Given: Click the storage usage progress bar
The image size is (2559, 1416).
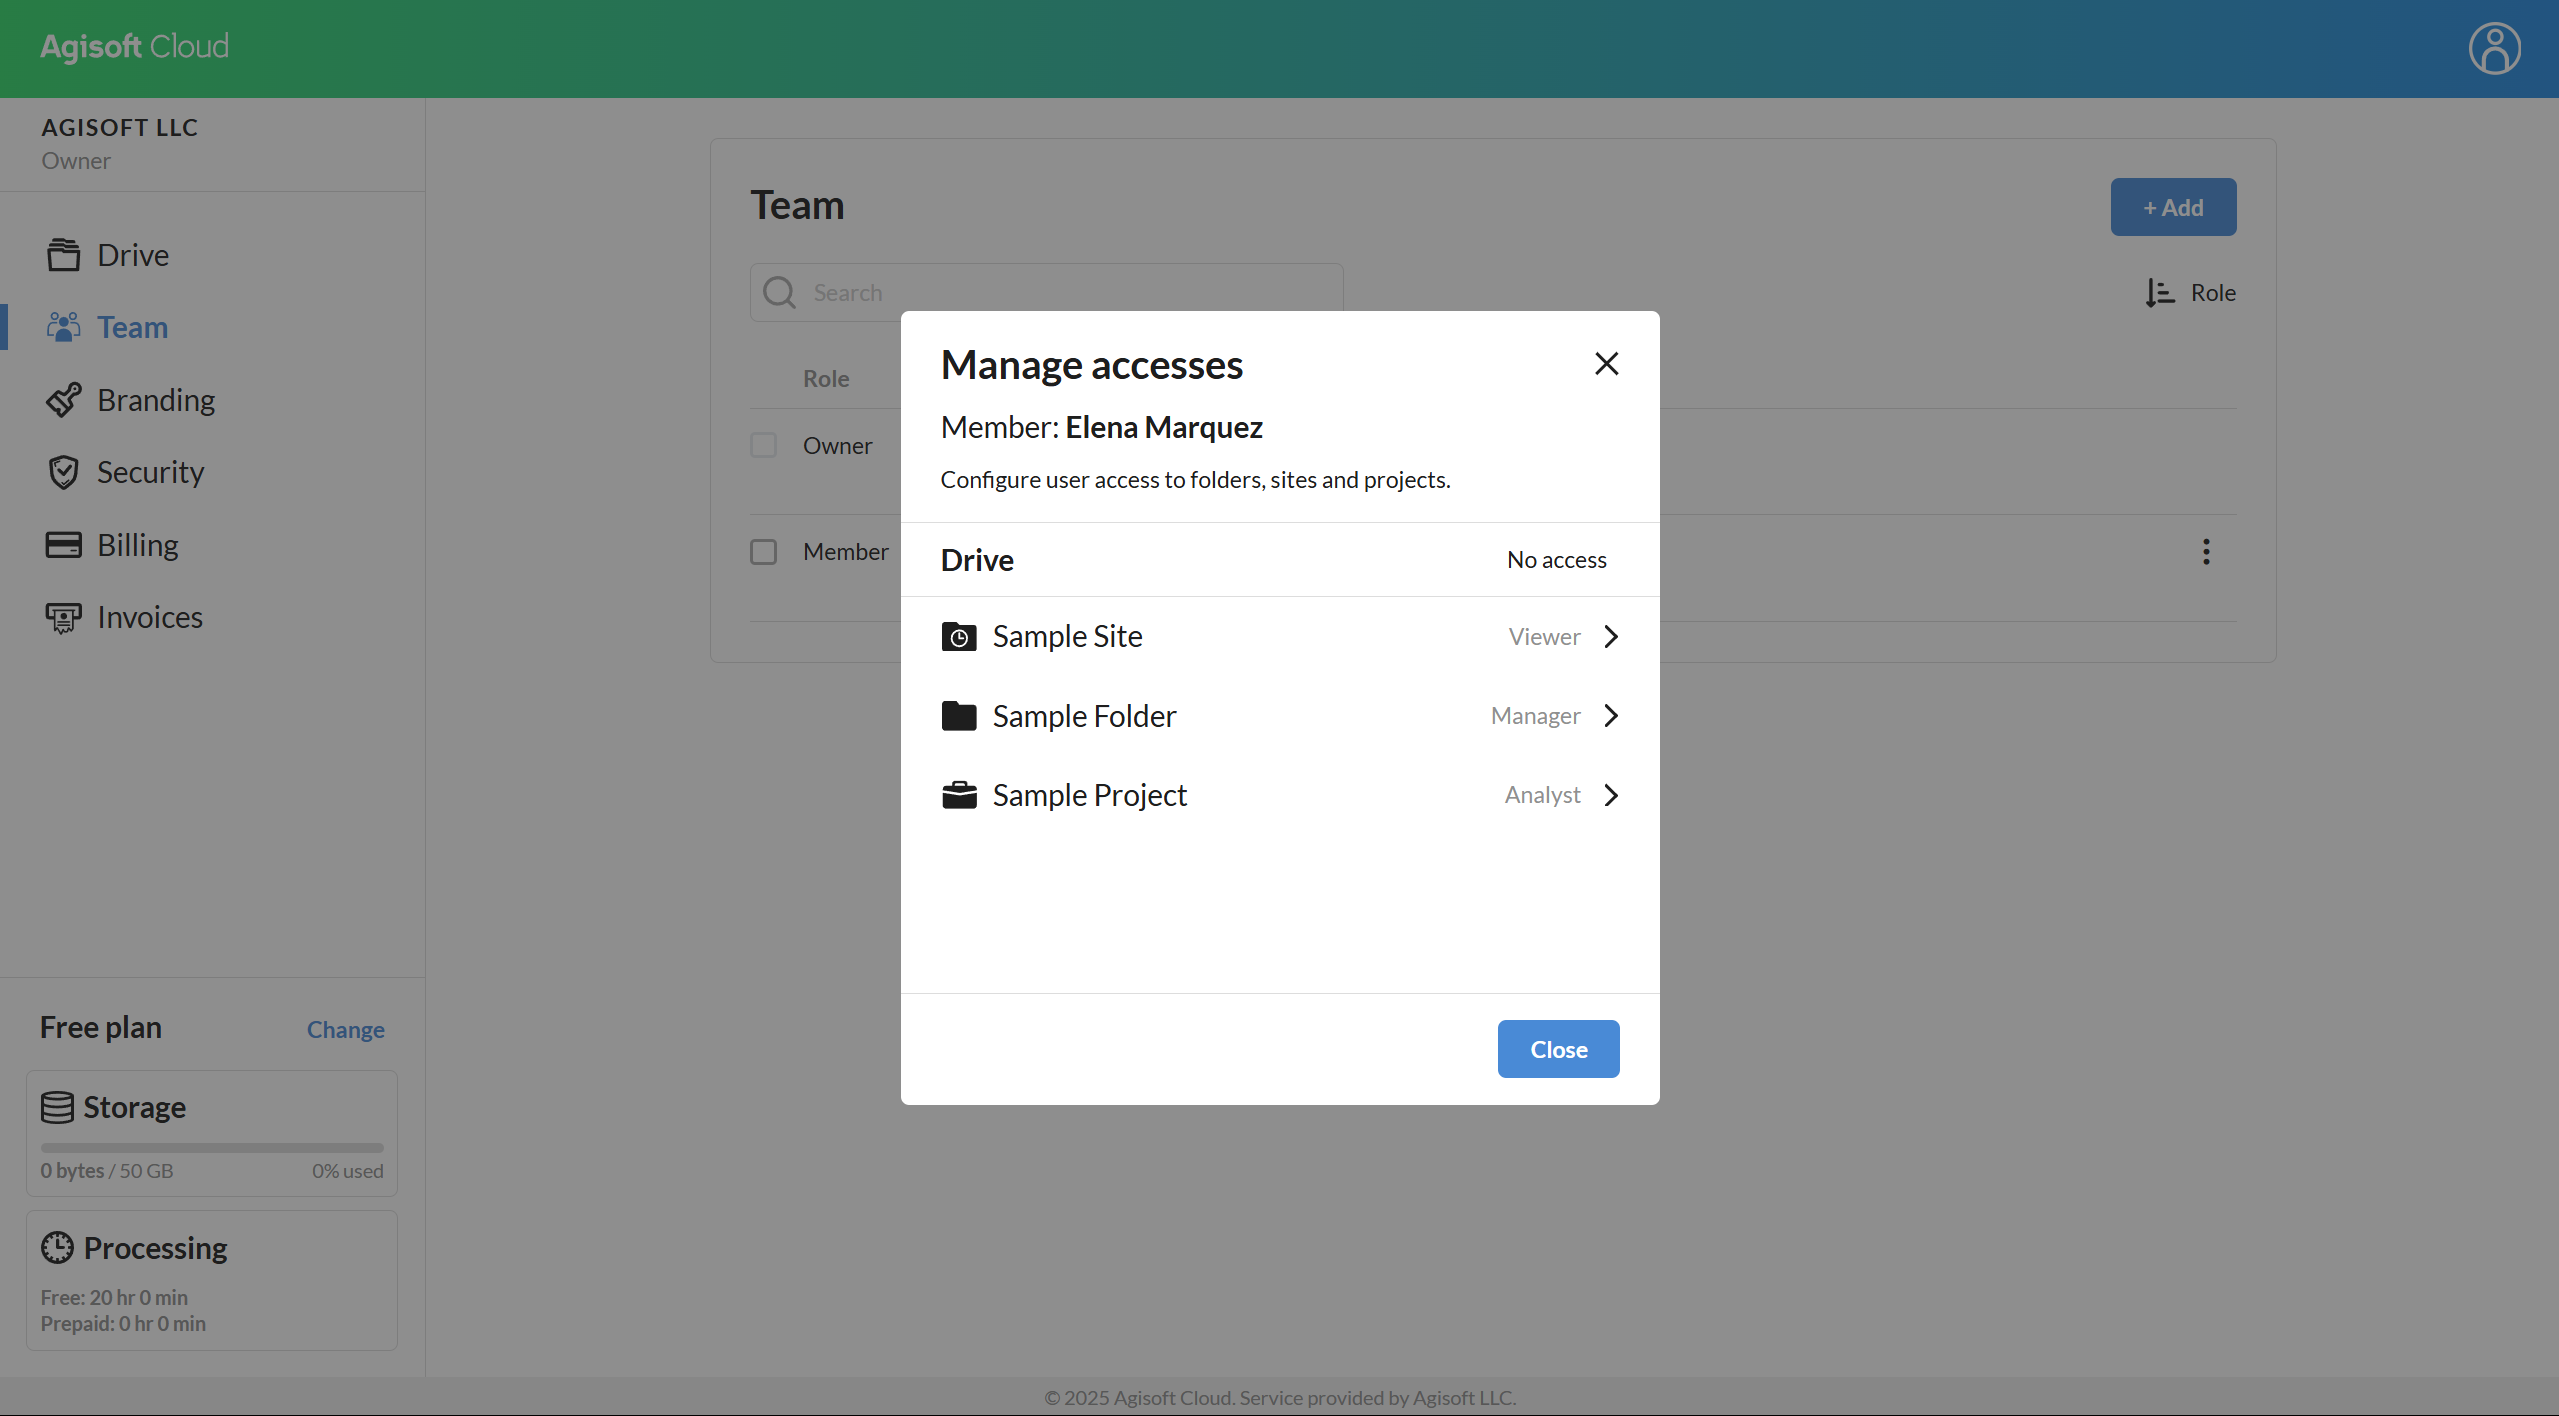Looking at the screenshot, I should (212, 1148).
